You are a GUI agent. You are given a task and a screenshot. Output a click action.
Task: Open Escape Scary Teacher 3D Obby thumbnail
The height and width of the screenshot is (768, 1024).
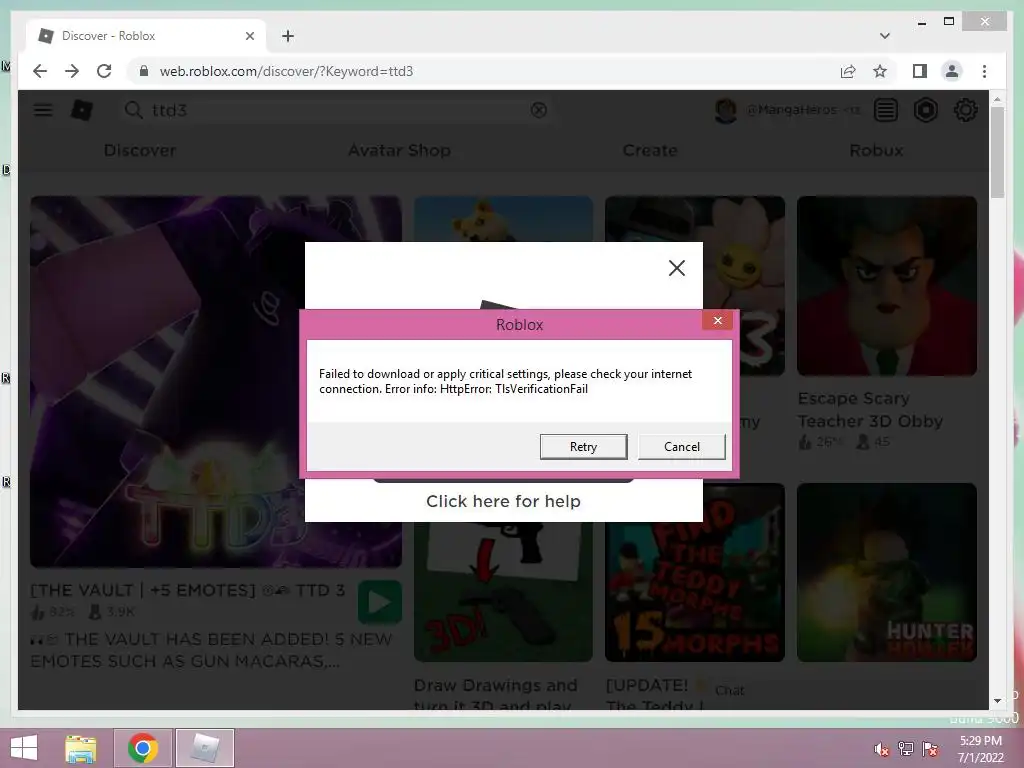(887, 285)
